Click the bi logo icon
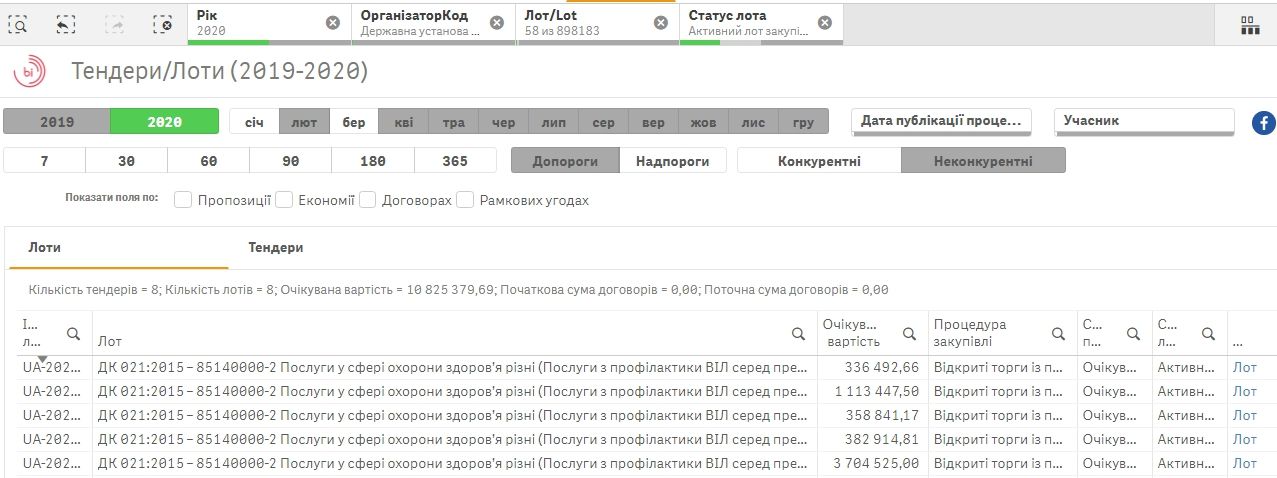This screenshot has width=1277, height=478. [28, 72]
